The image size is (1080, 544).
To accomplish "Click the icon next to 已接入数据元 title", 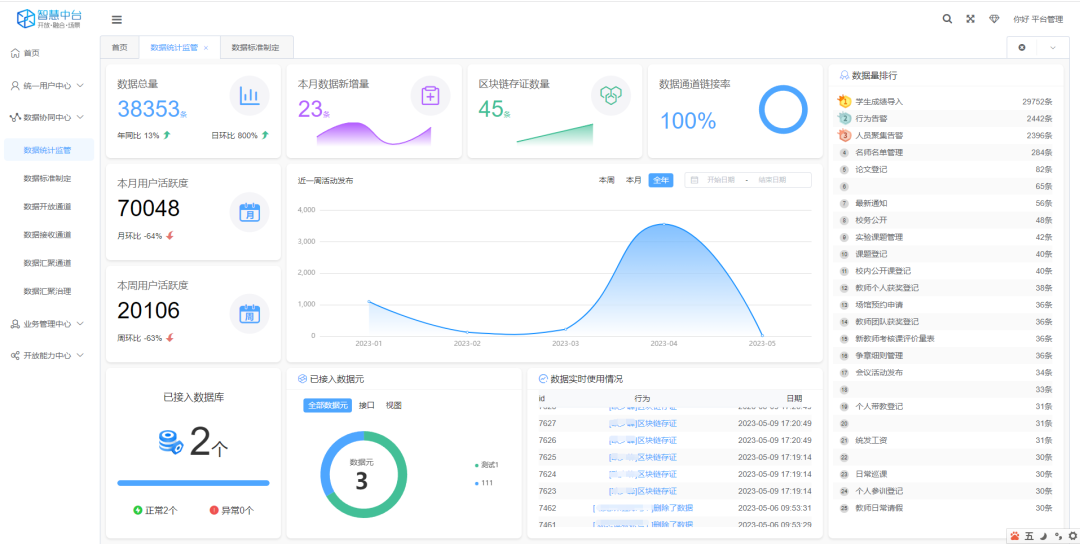I will click(302, 379).
